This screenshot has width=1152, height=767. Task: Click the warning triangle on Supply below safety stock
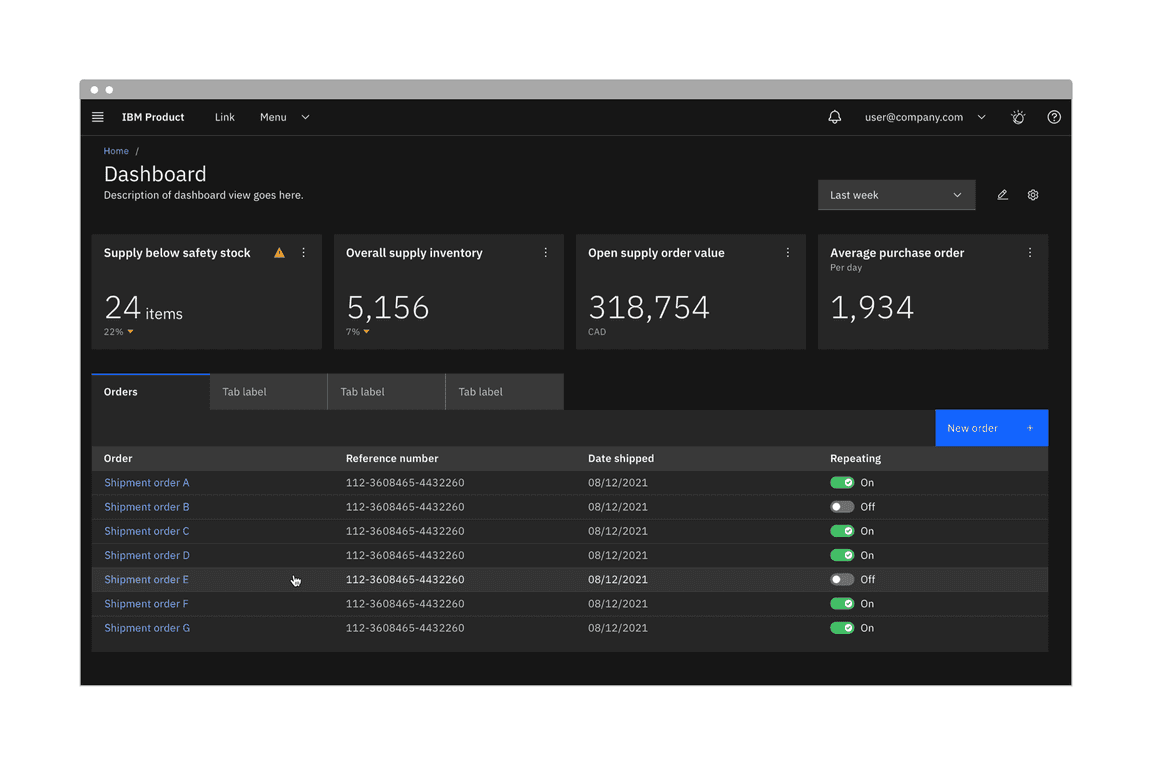(x=279, y=252)
